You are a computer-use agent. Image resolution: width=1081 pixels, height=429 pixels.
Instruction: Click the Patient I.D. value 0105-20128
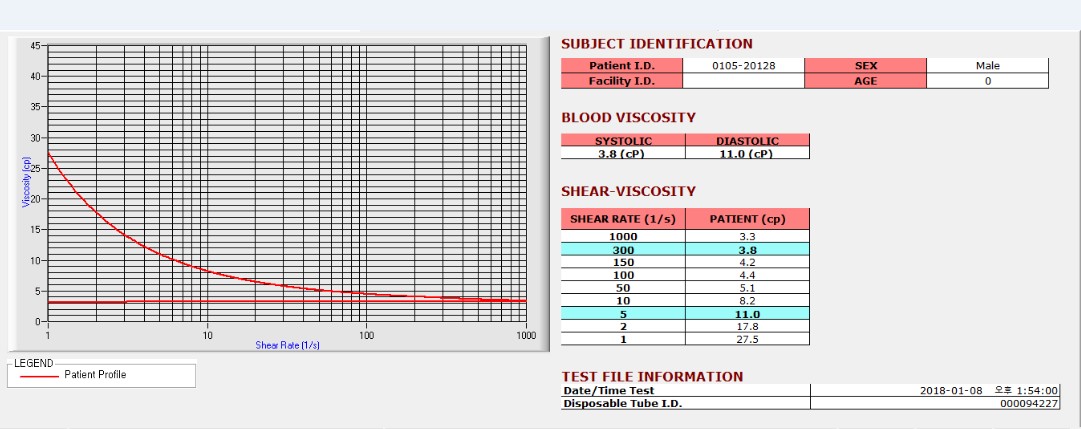click(743, 66)
